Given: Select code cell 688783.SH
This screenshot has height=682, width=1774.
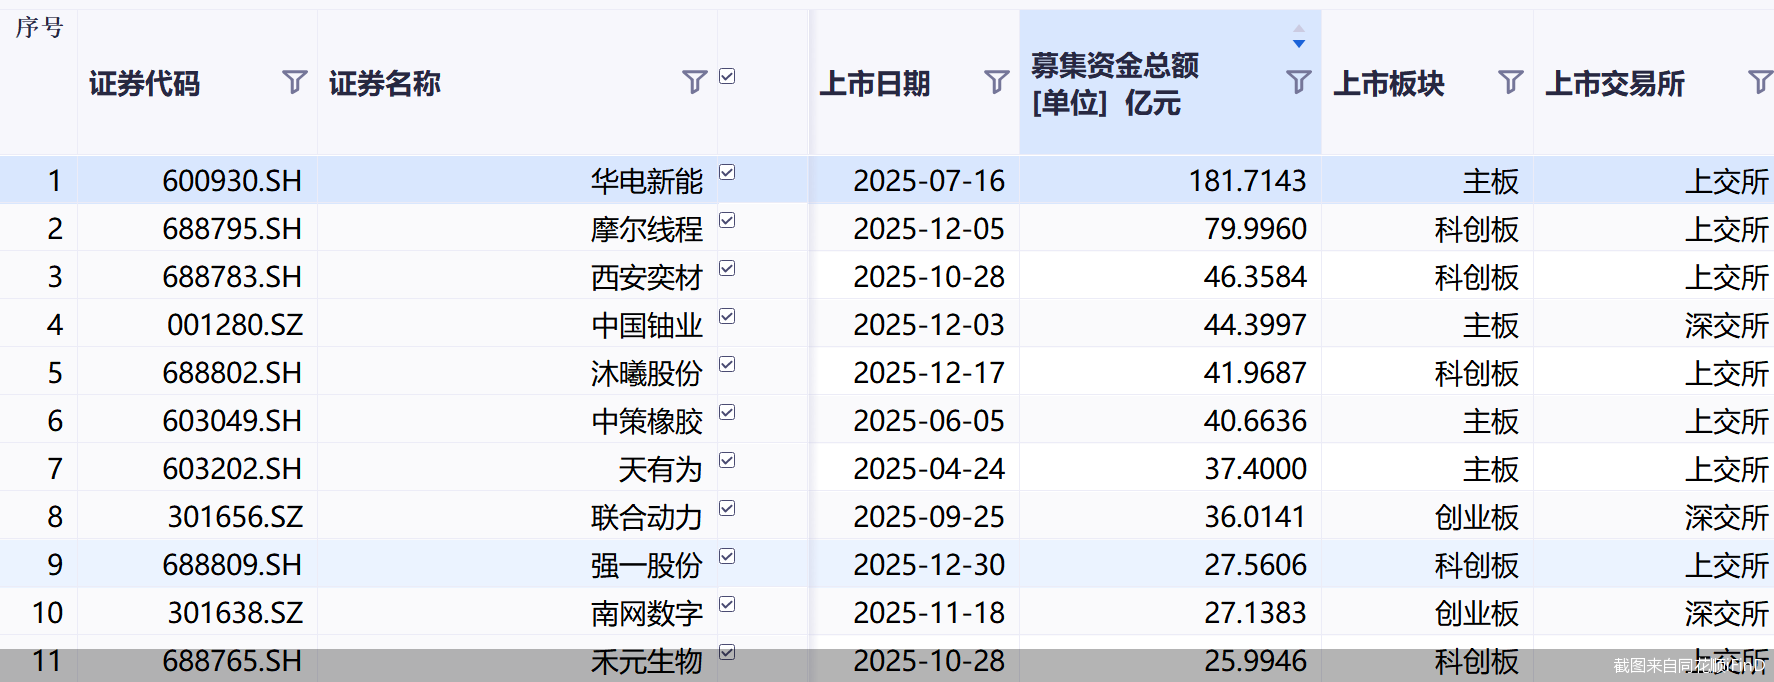Looking at the screenshot, I should tap(232, 277).
